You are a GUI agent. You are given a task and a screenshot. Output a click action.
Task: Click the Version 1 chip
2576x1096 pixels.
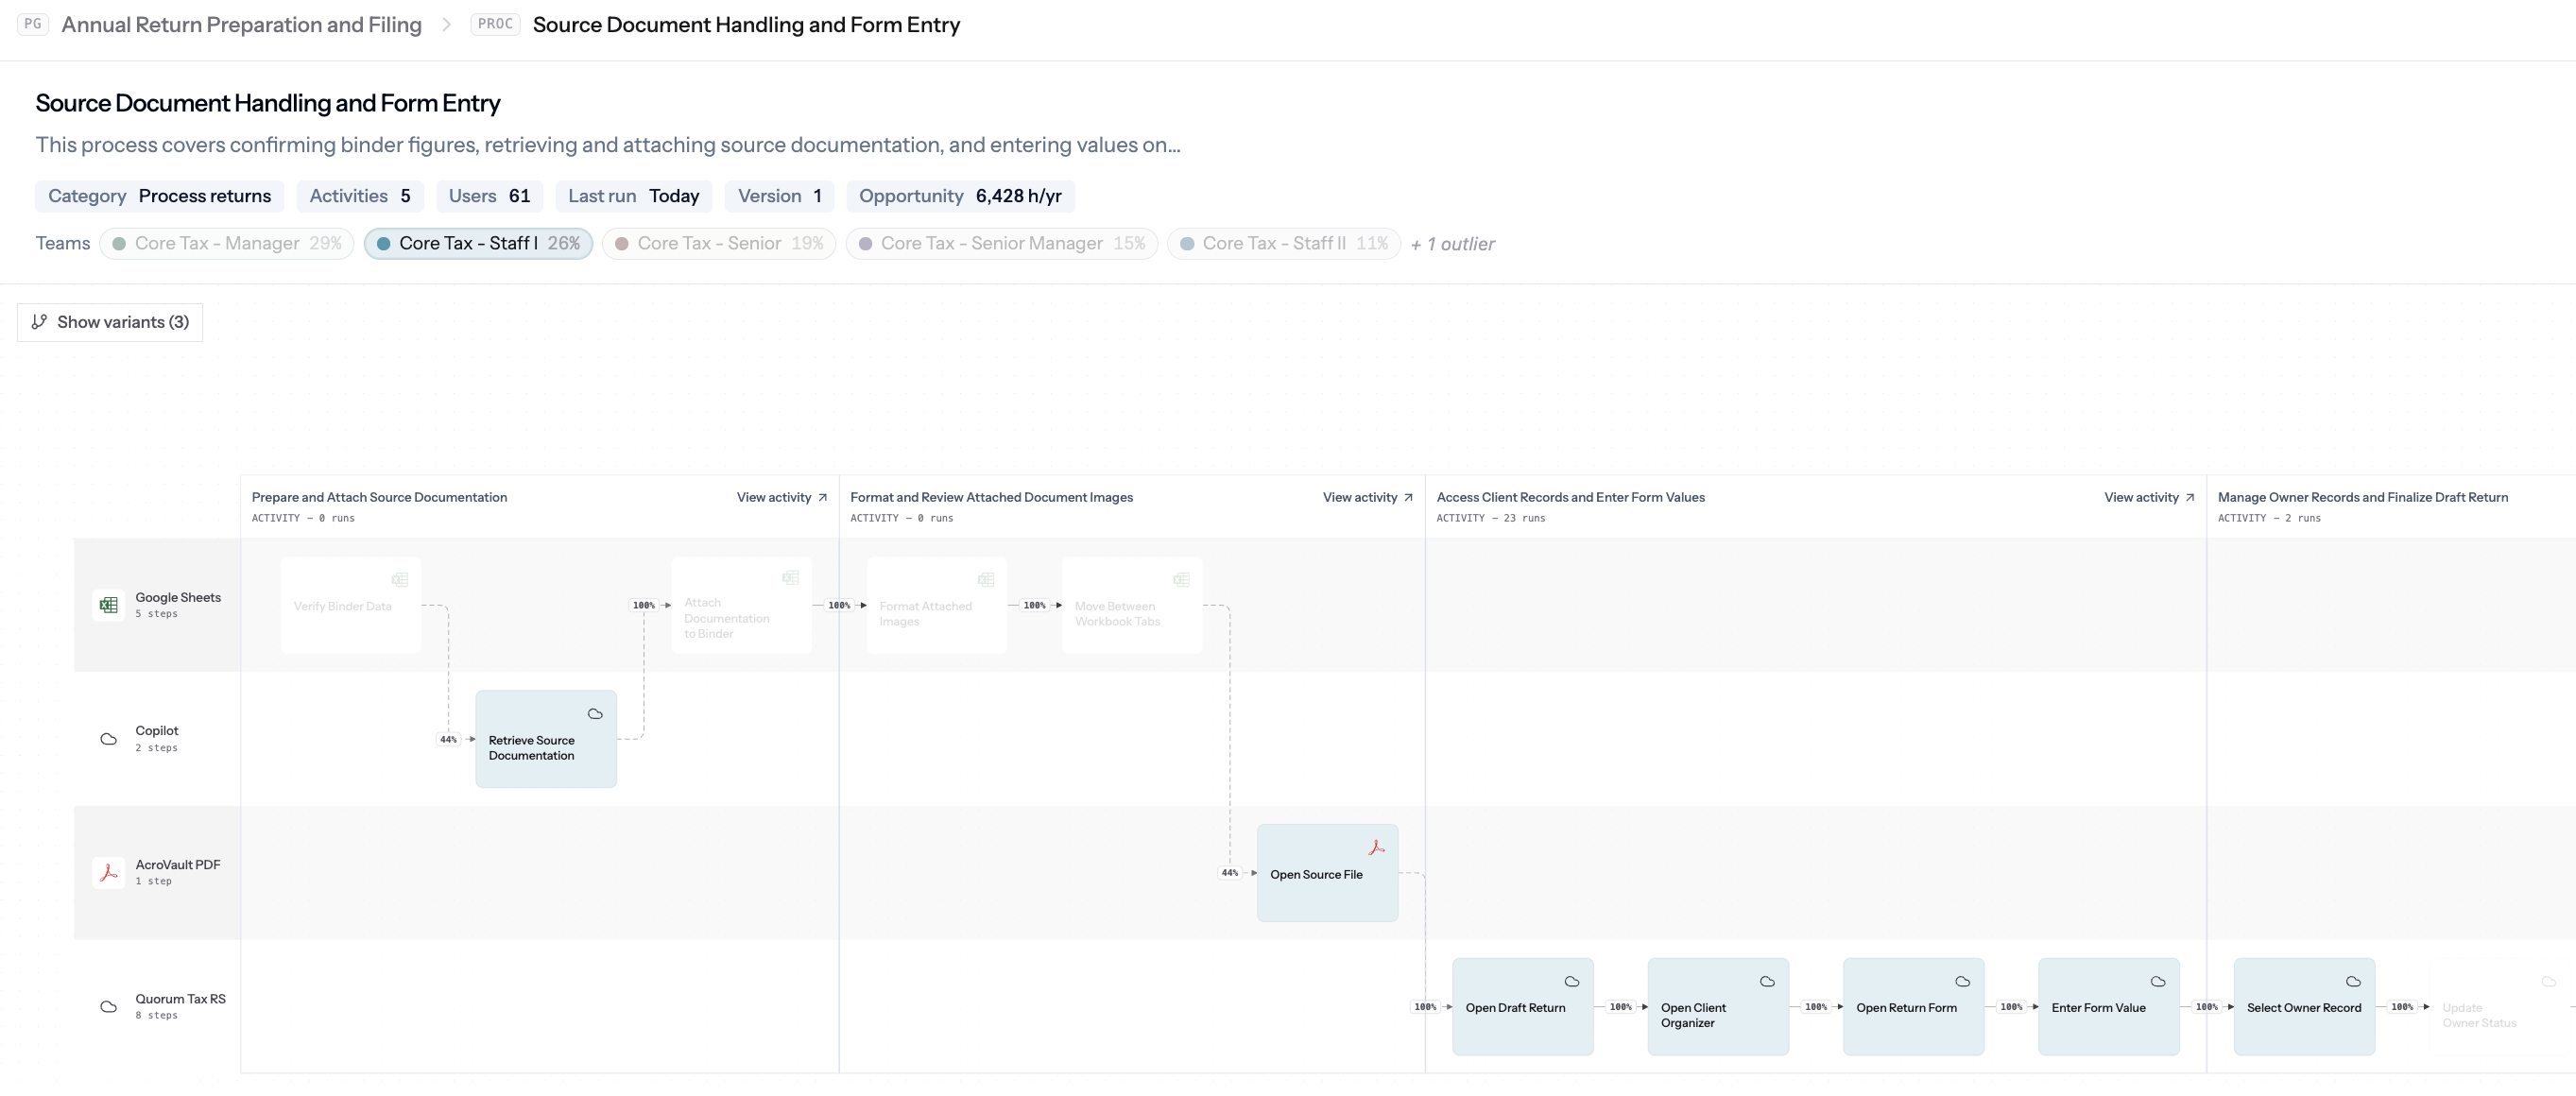779,196
